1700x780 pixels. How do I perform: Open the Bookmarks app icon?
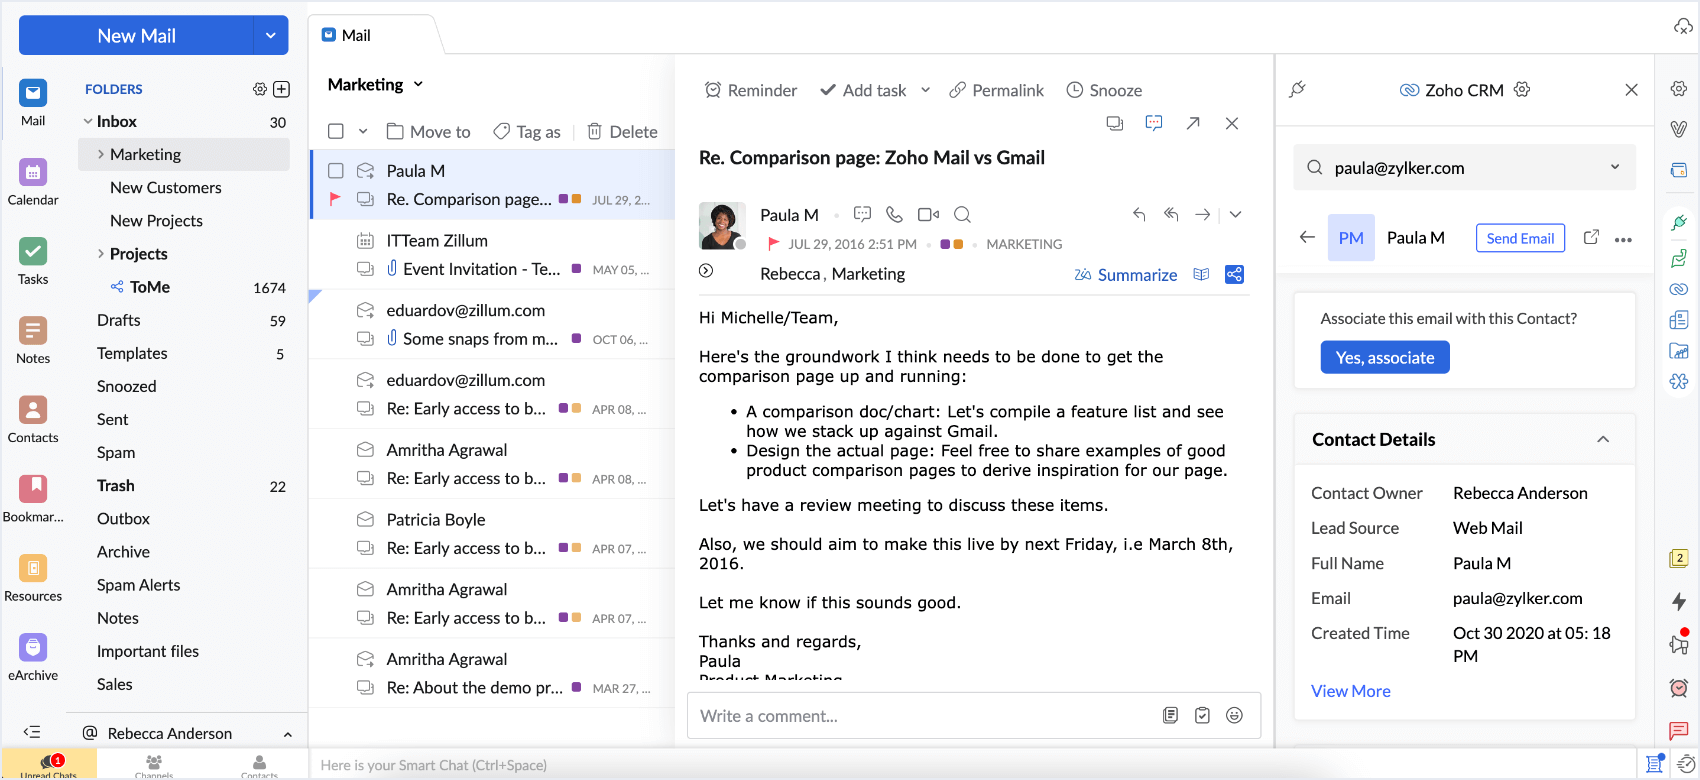(33, 488)
